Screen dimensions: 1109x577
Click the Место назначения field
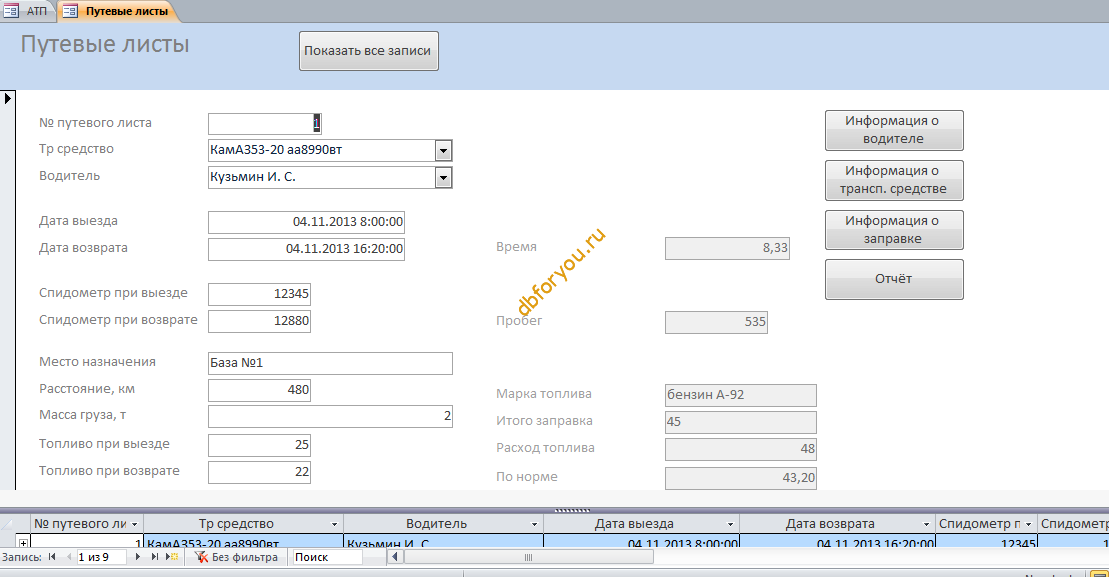point(330,363)
